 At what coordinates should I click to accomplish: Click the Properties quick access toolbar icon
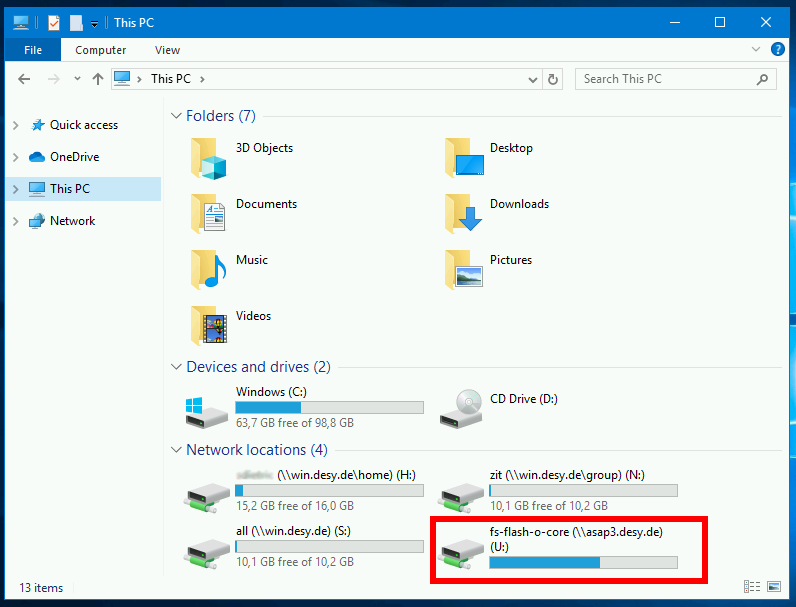(x=54, y=22)
